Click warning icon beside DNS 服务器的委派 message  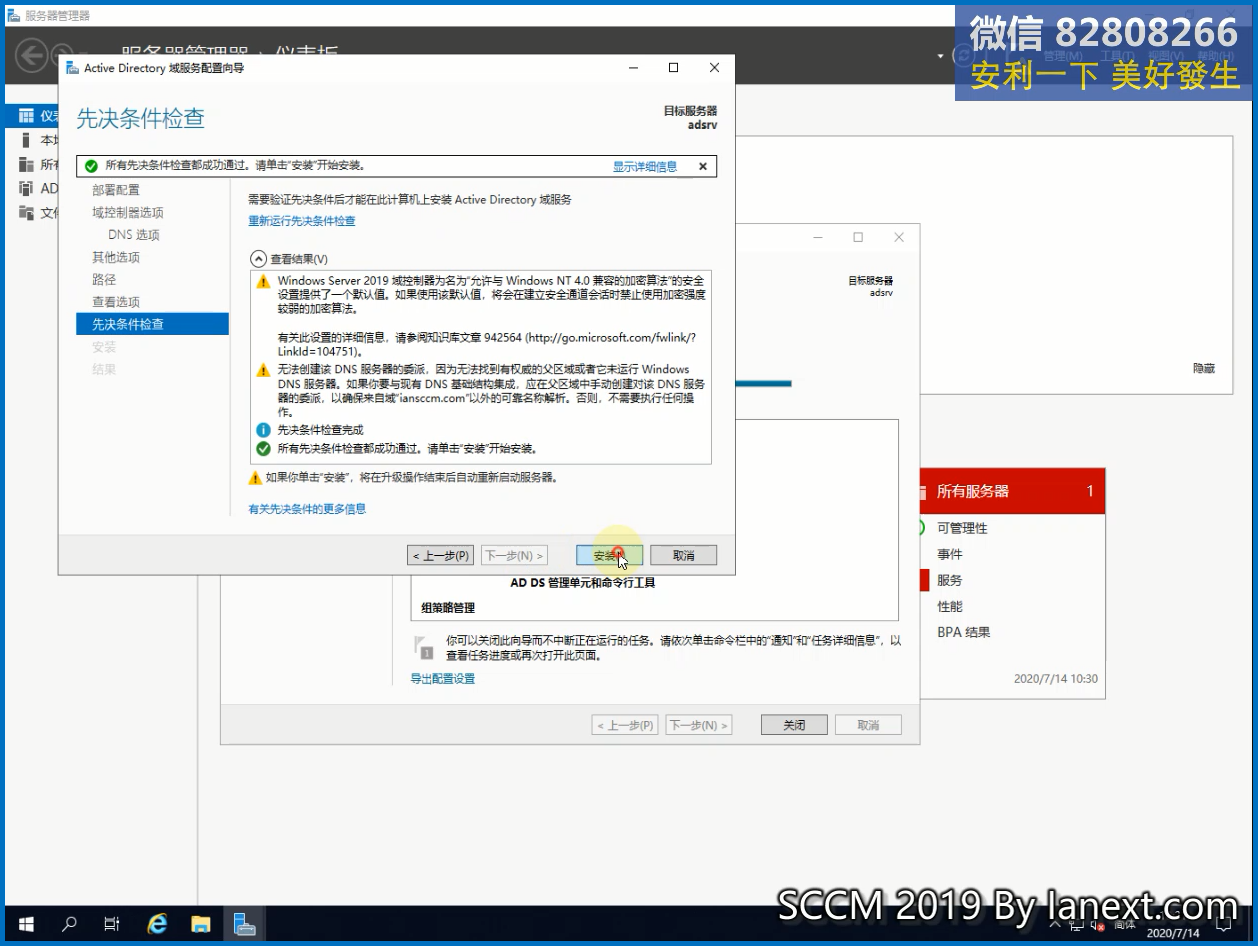pos(263,370)
